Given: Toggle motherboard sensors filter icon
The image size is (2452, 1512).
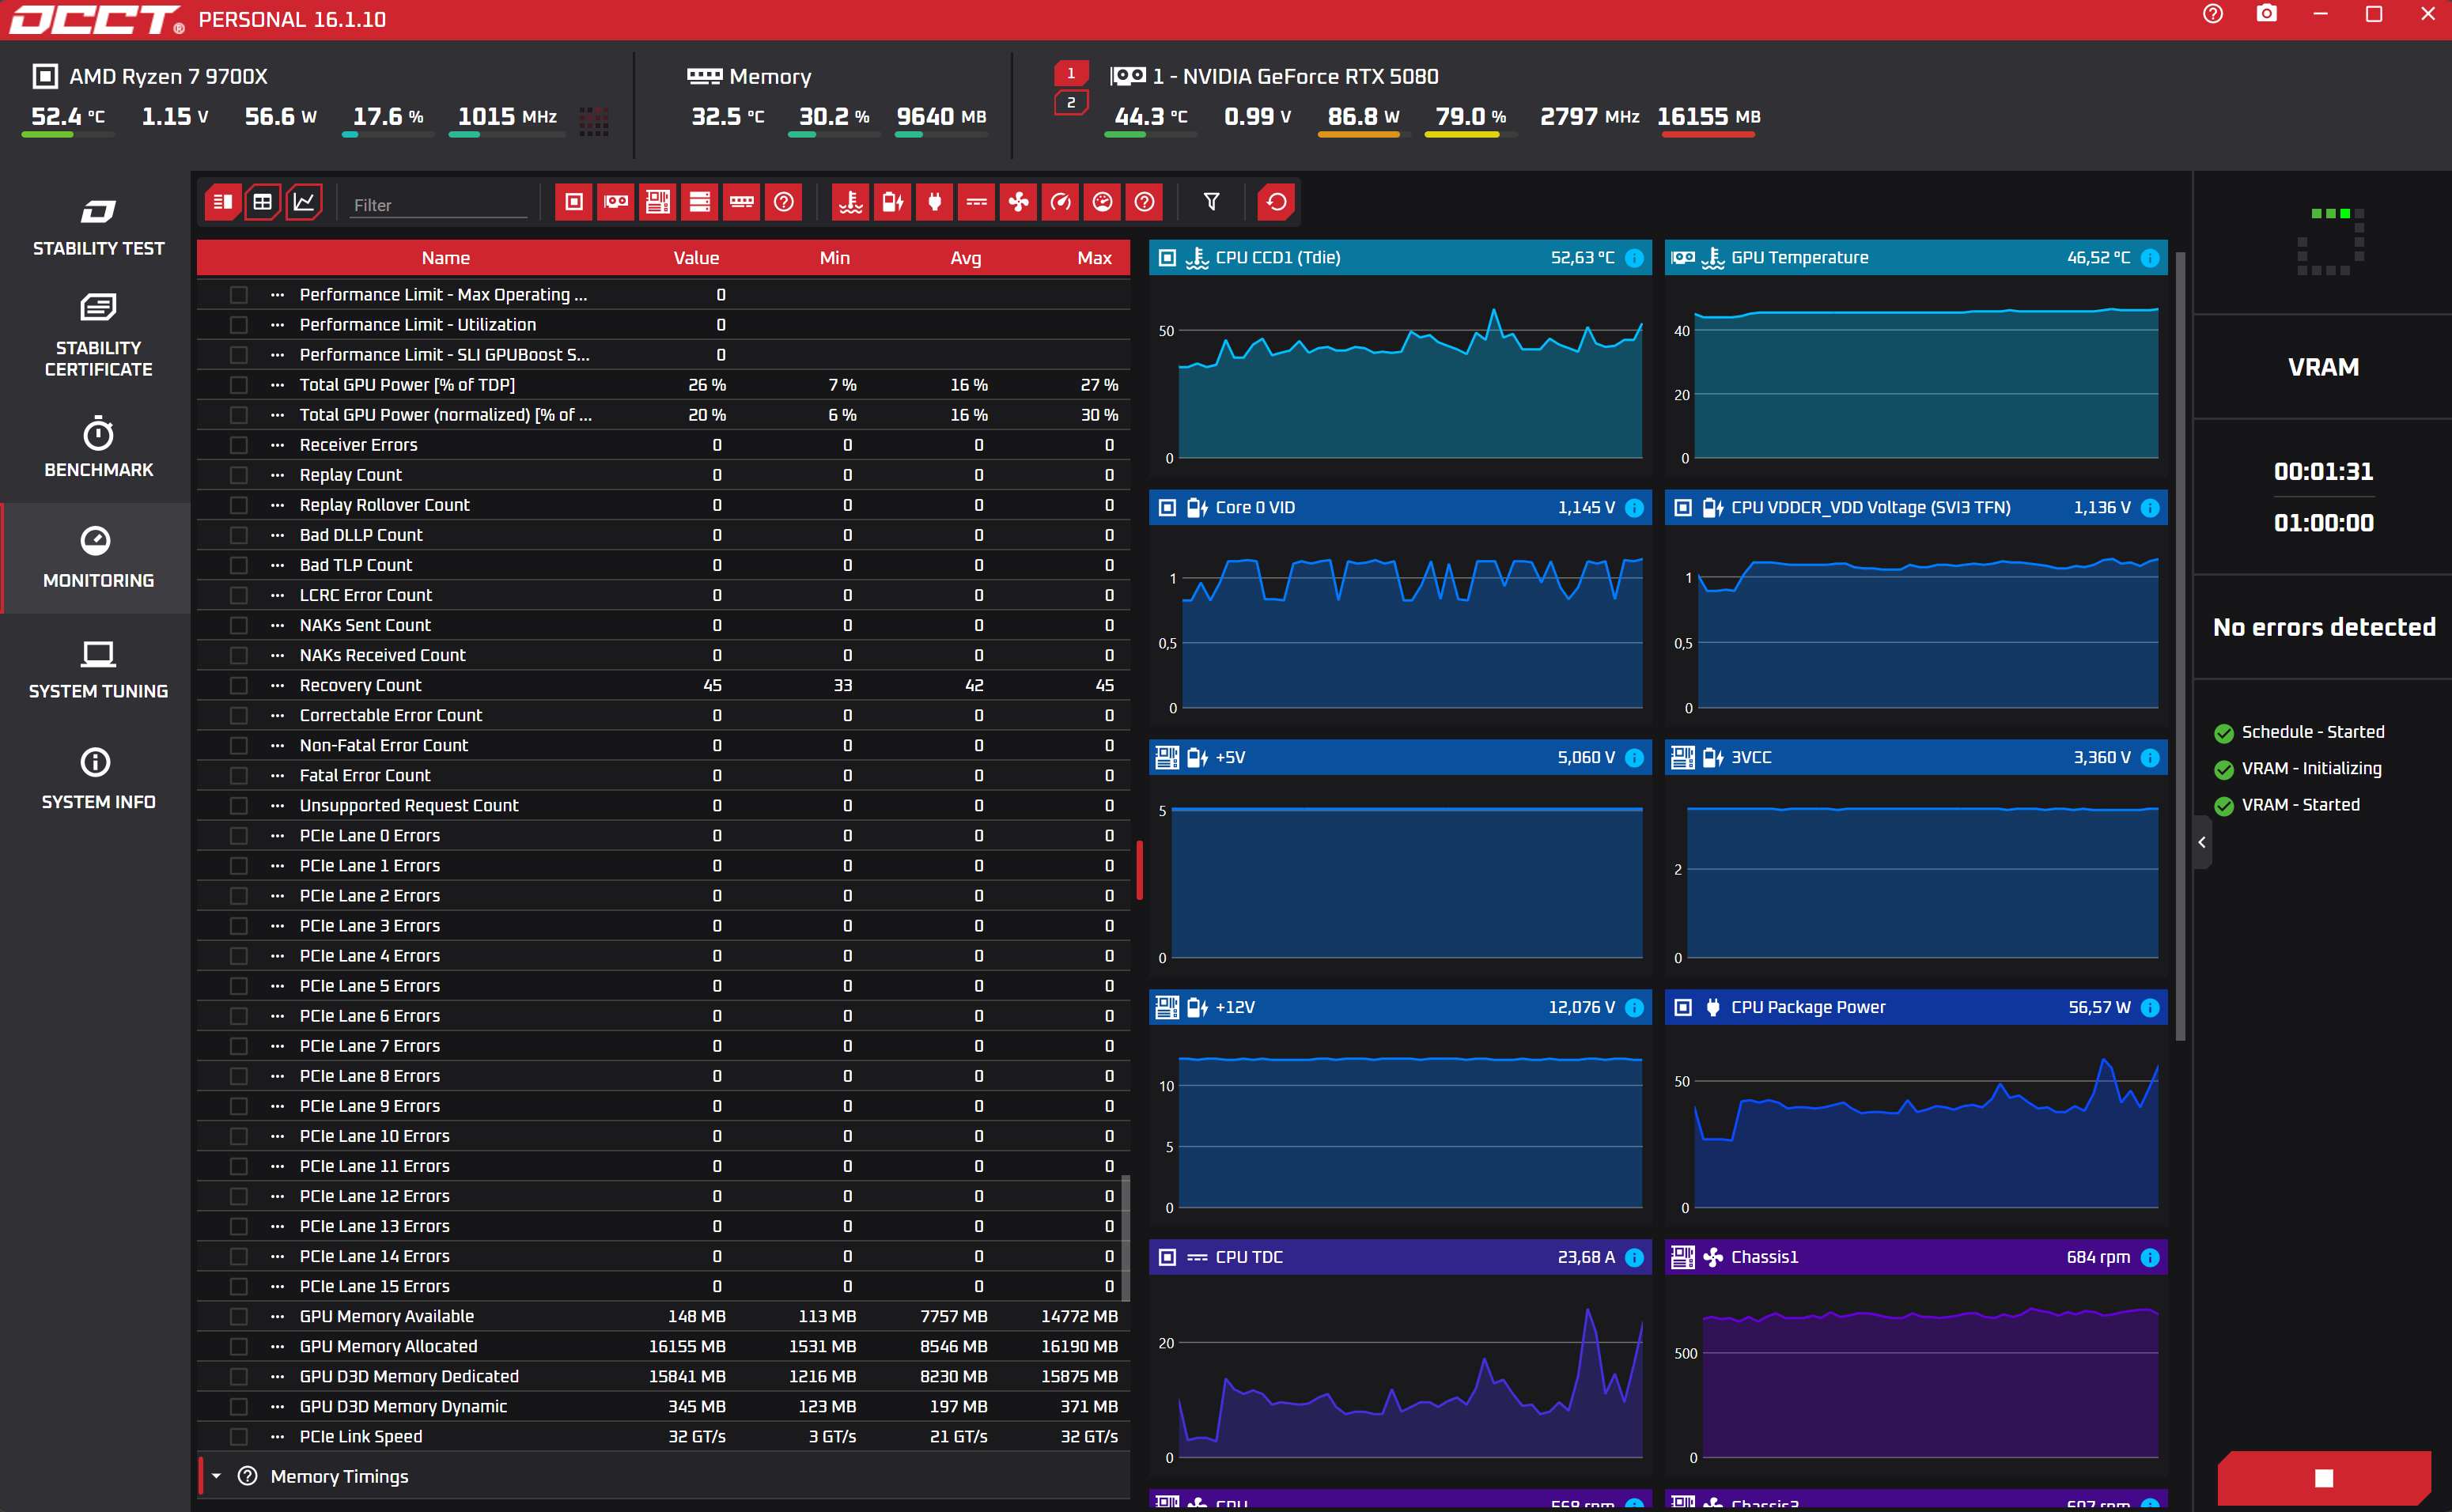Looking at the screenshot, I should pos(658,202).
